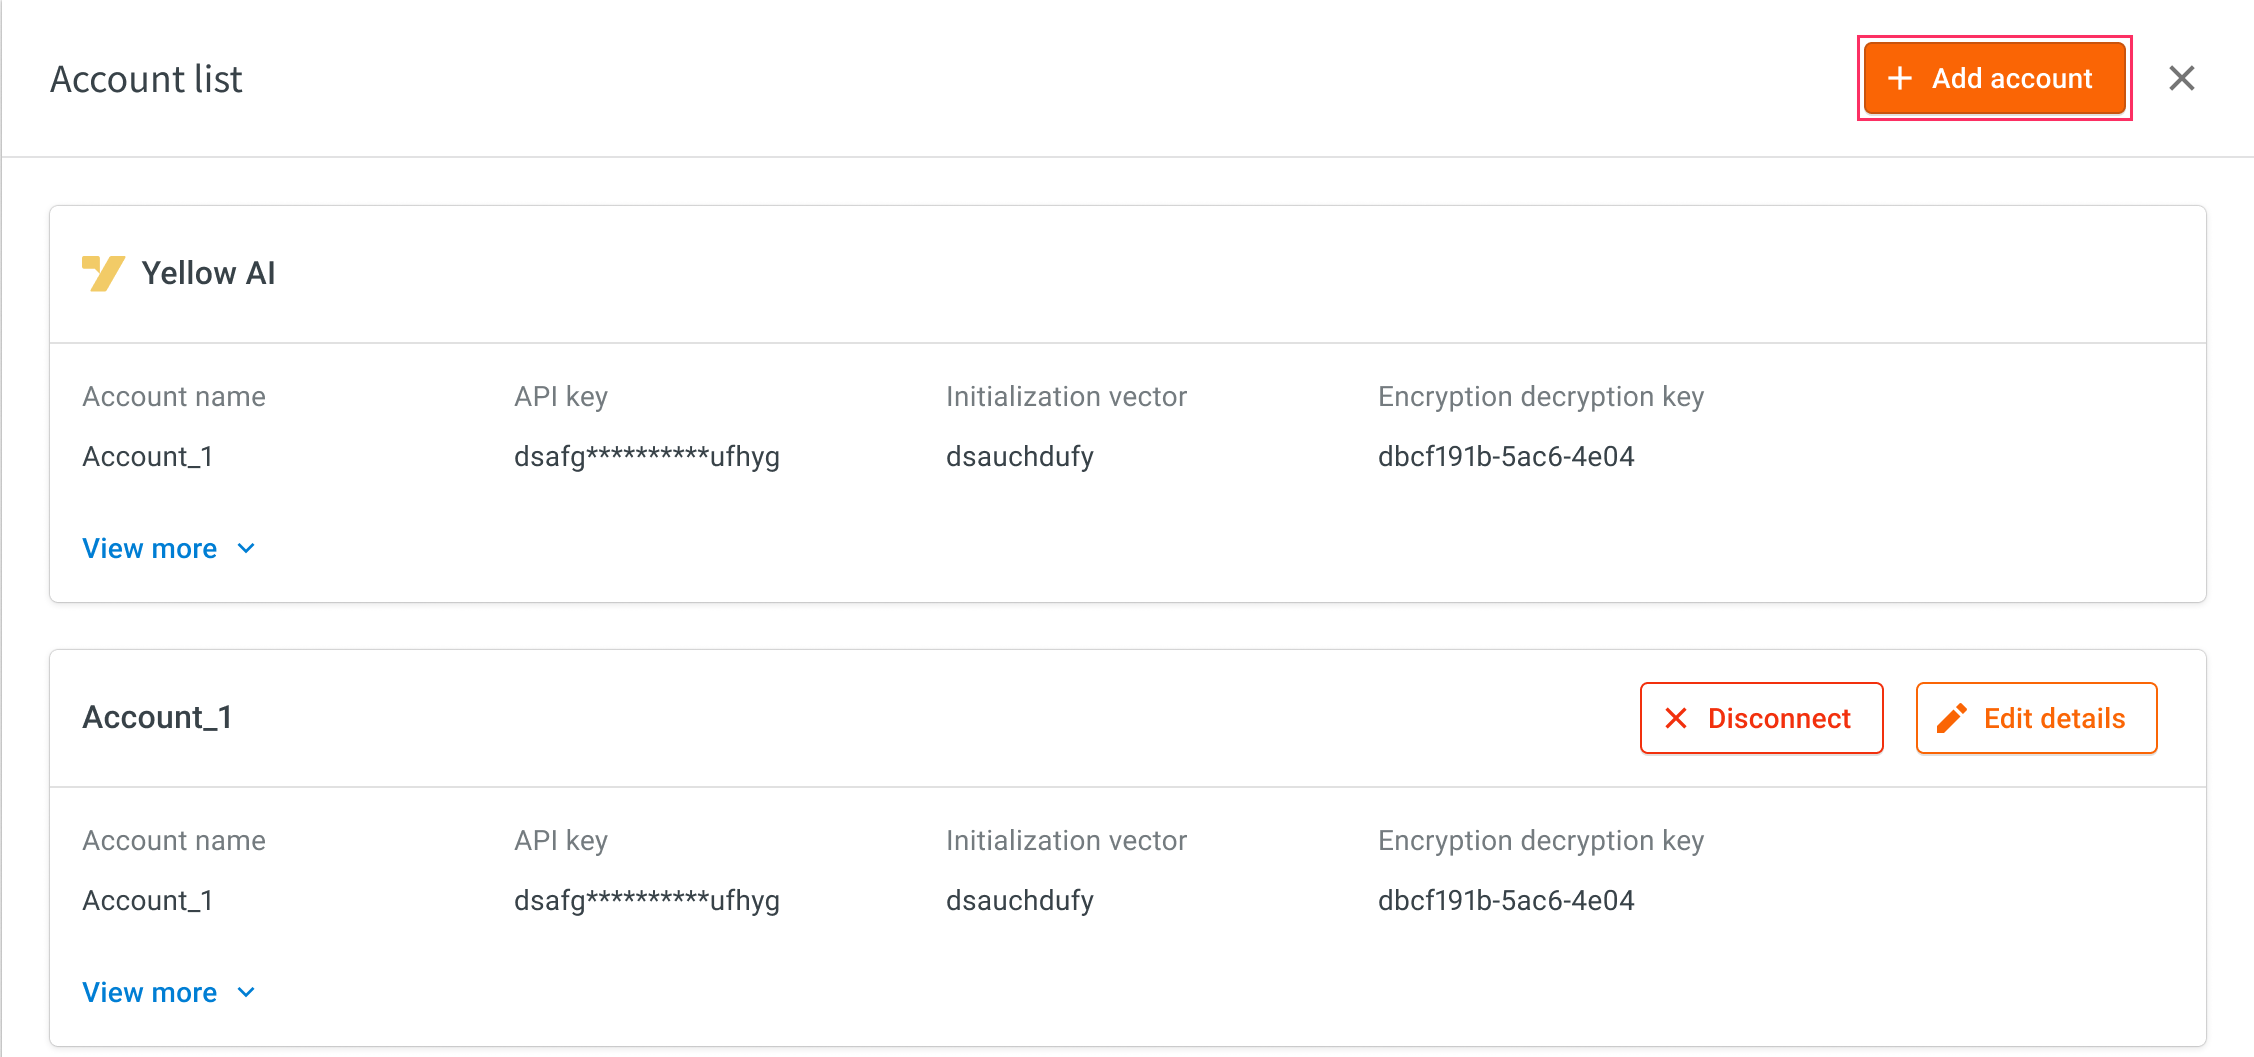Expand View more chevron in Yellow AI card
The width and height of the screenshot is (2254, 1057).
tap(246, 548)
